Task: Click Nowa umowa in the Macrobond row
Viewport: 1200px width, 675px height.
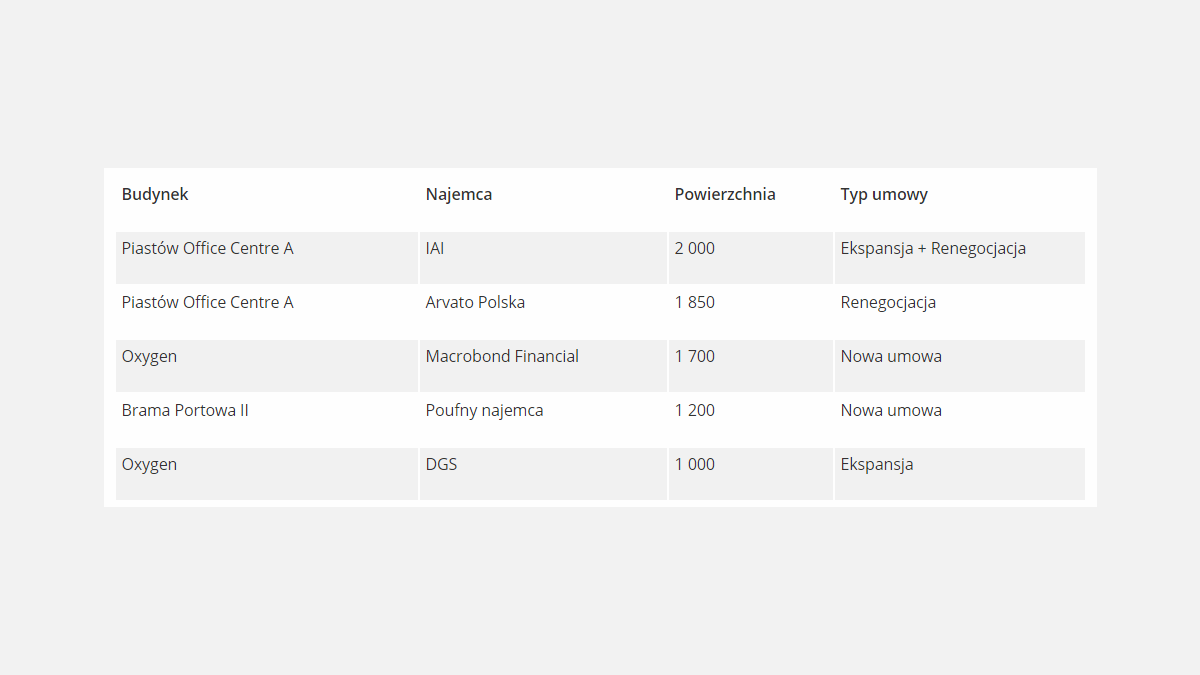Action: [891, 356]
